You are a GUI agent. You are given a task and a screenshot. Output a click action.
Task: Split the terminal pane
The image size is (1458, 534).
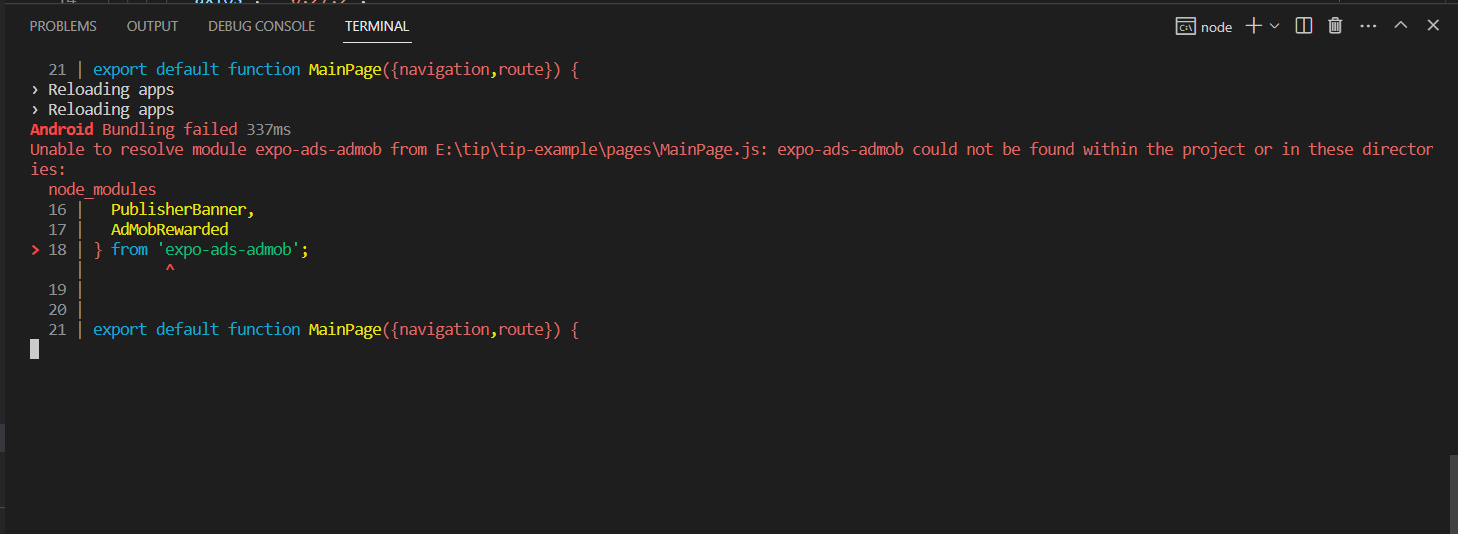click(x=1303, y=26)
